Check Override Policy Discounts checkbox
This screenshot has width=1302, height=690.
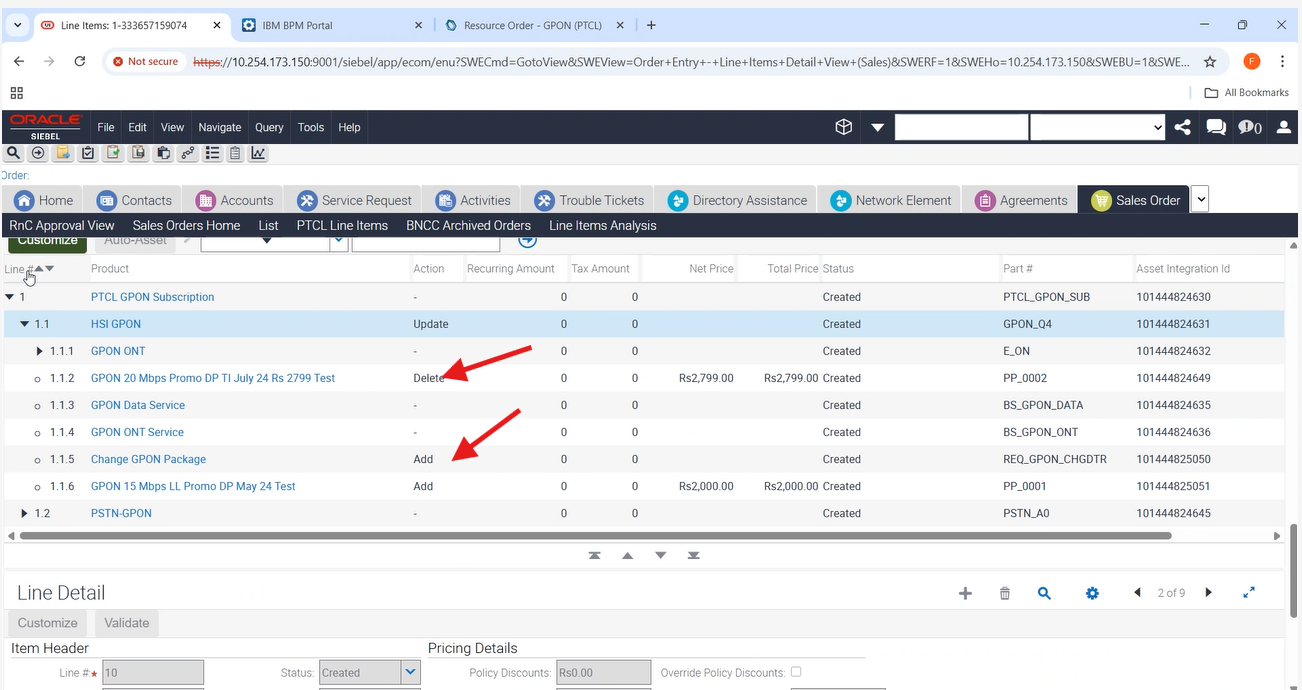pos(796,672)
